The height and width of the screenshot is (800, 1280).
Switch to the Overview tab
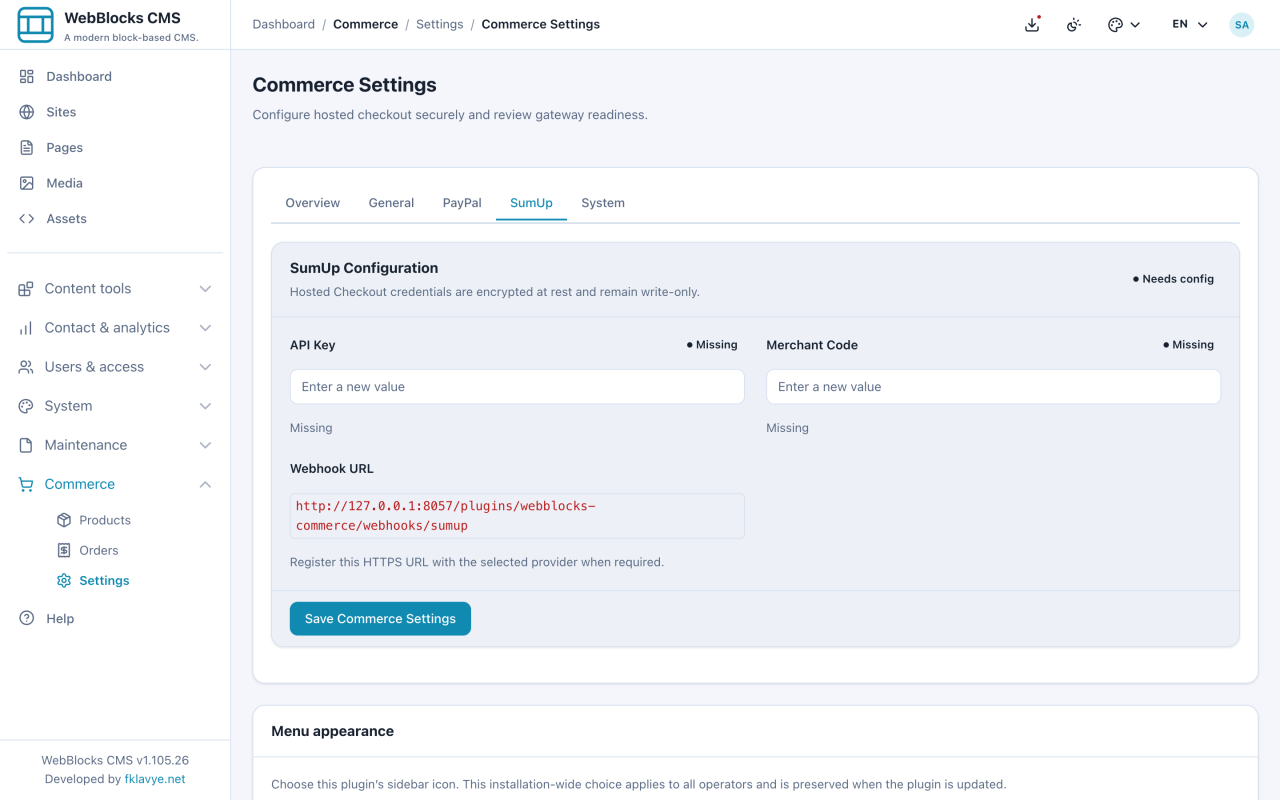pyautogui.click(x=313, y=202)
